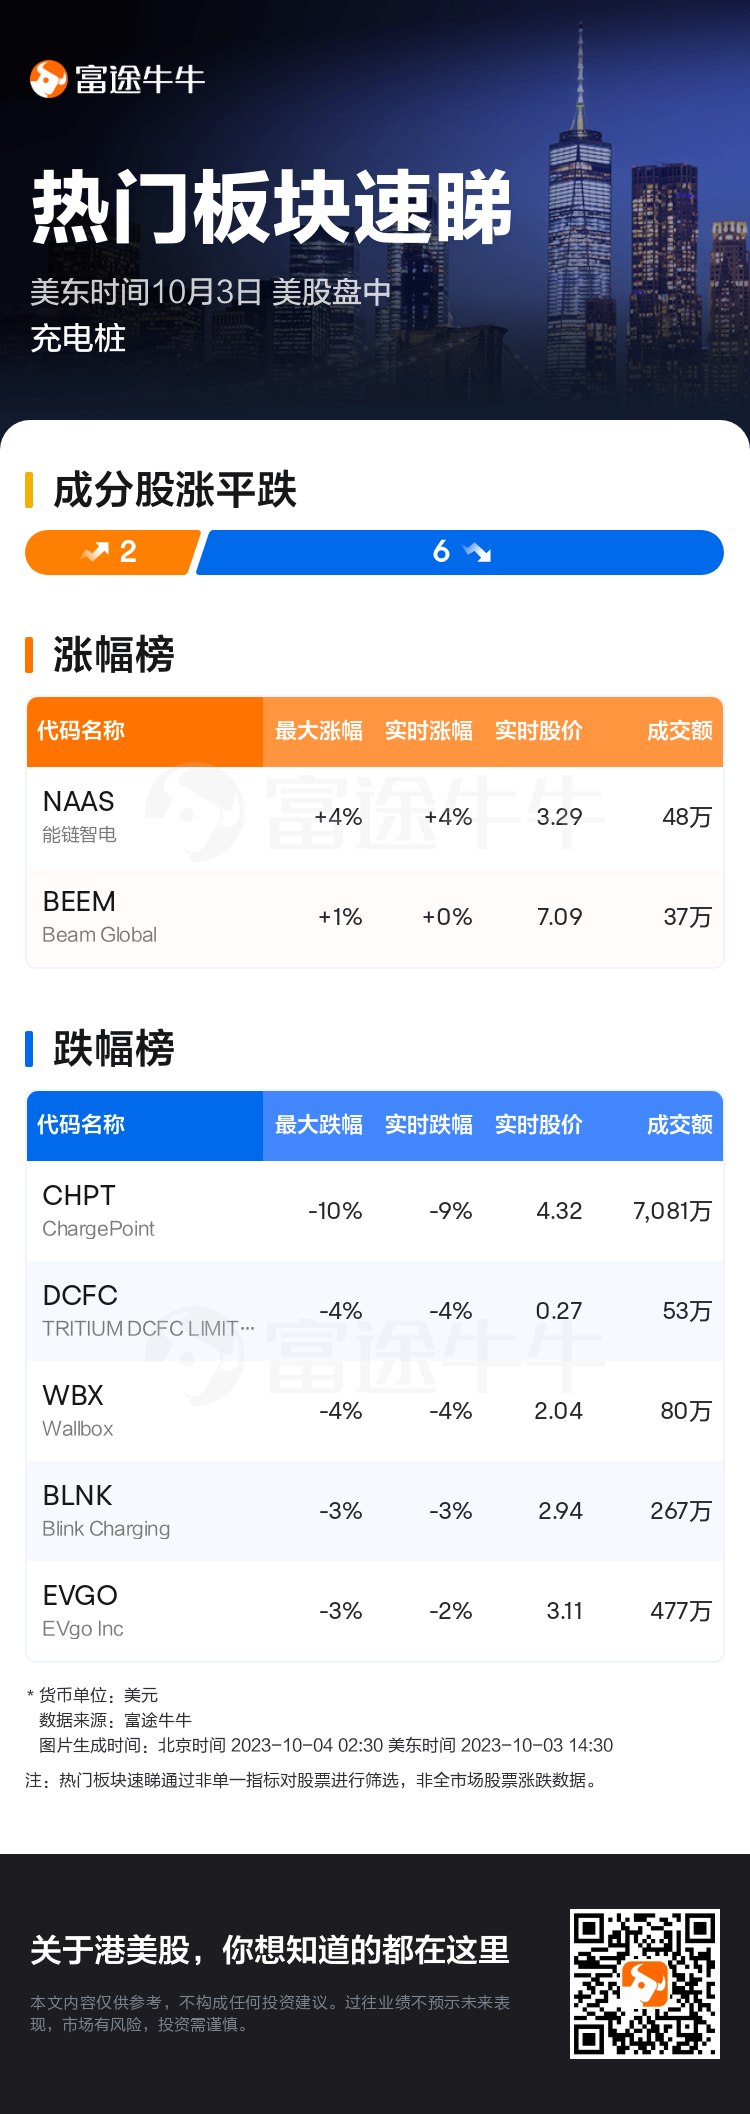Click the blue falling arrow icon
The image size is (750, 2114).
tap(477, 552)
